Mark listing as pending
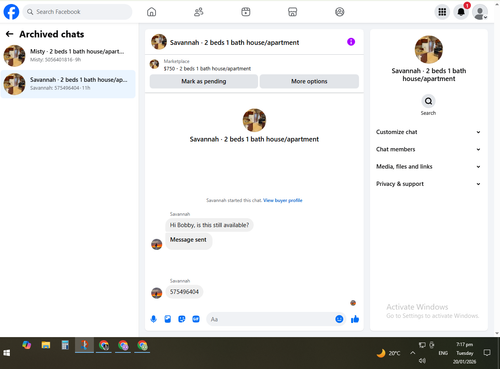 click(x=204, y=81)
